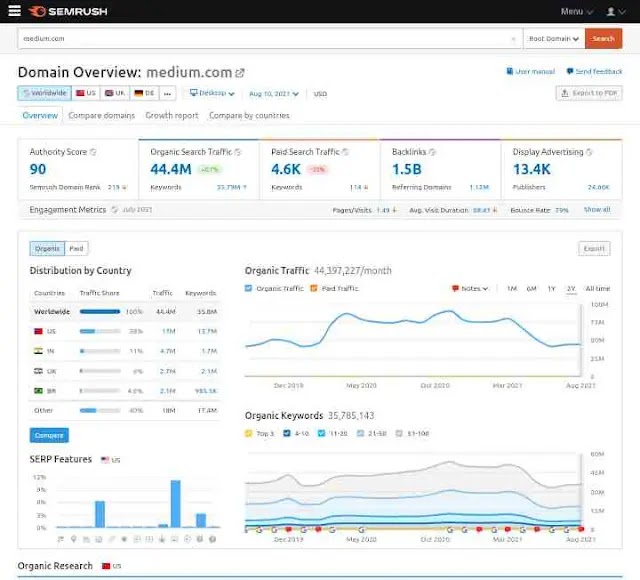Open Desktop device dropdown

(x=212, y=93)
